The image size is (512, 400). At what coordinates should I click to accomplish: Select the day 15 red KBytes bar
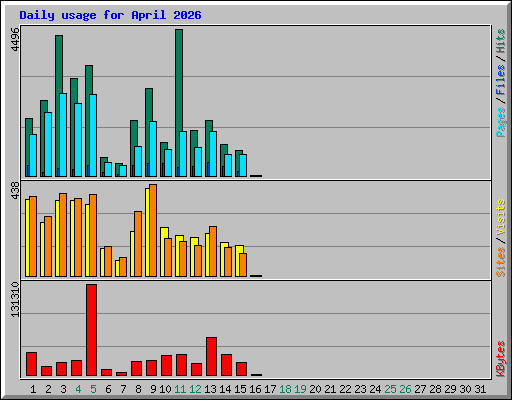242,369
